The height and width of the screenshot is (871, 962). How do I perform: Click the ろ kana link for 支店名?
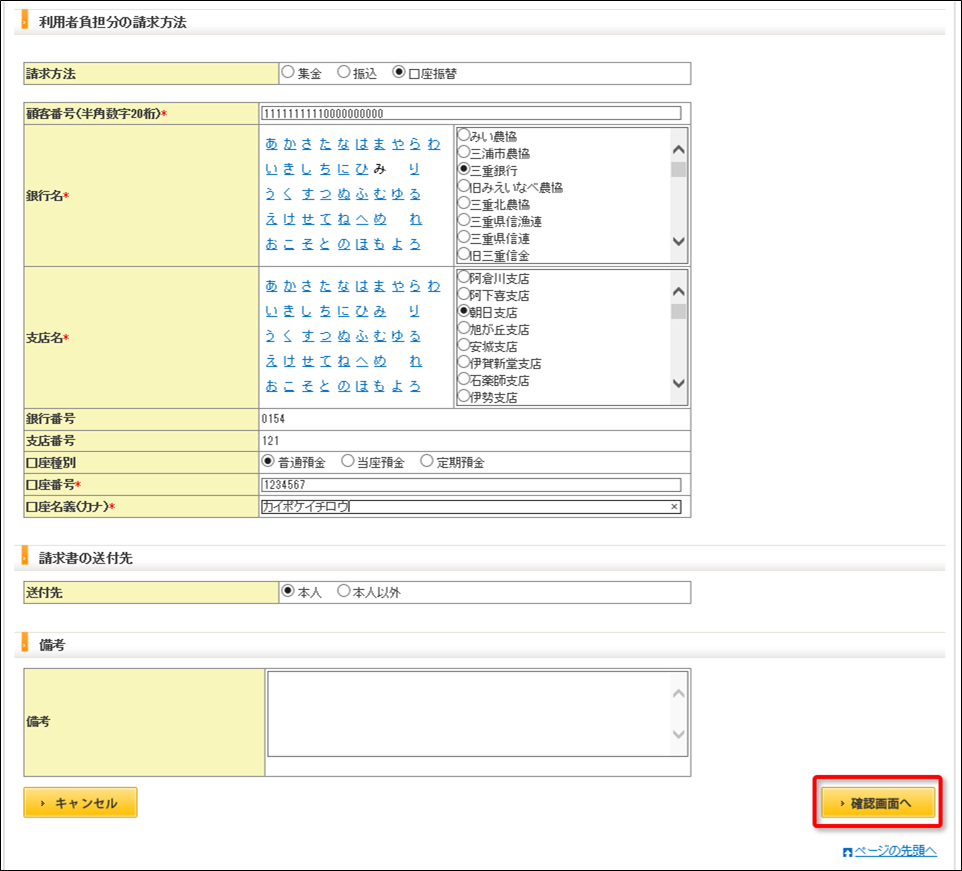pyautogui.click(x=415, y=386)
